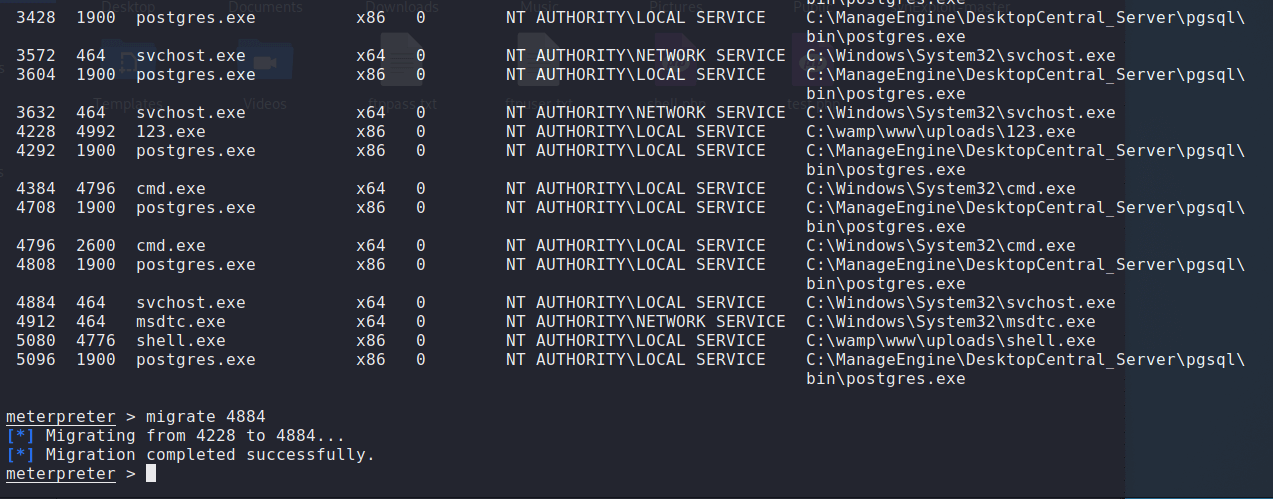Click parent PID 2600 in the cmd.exe row
The width and height of the screenshot is (1273, 499).
(x=96, y=246)
